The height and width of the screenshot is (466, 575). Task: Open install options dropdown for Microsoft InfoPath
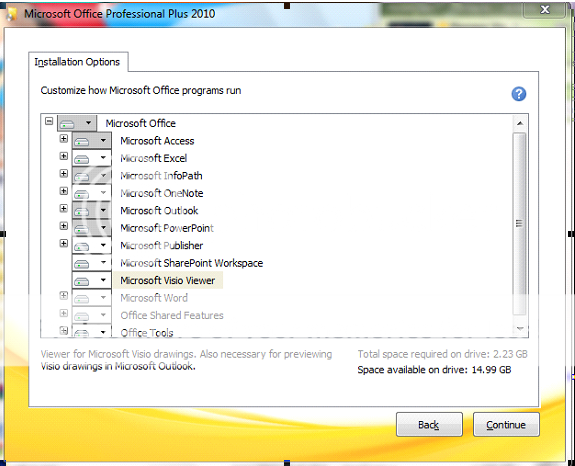103,176
